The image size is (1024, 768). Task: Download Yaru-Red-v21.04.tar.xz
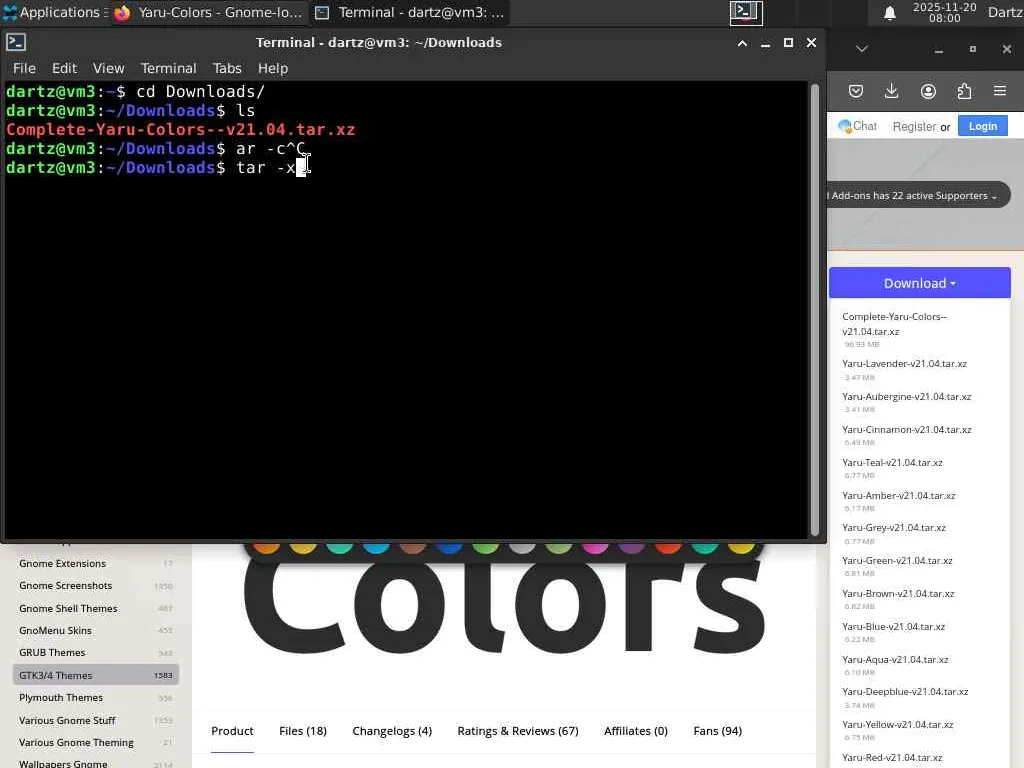(892, 758)
